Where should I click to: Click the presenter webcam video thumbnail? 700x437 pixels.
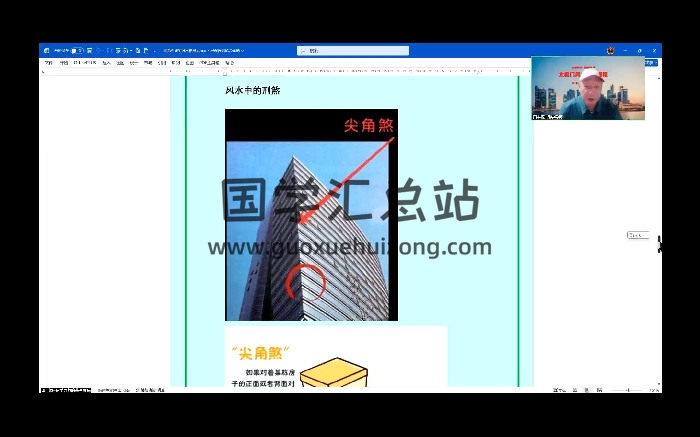[x=587, y=88]
